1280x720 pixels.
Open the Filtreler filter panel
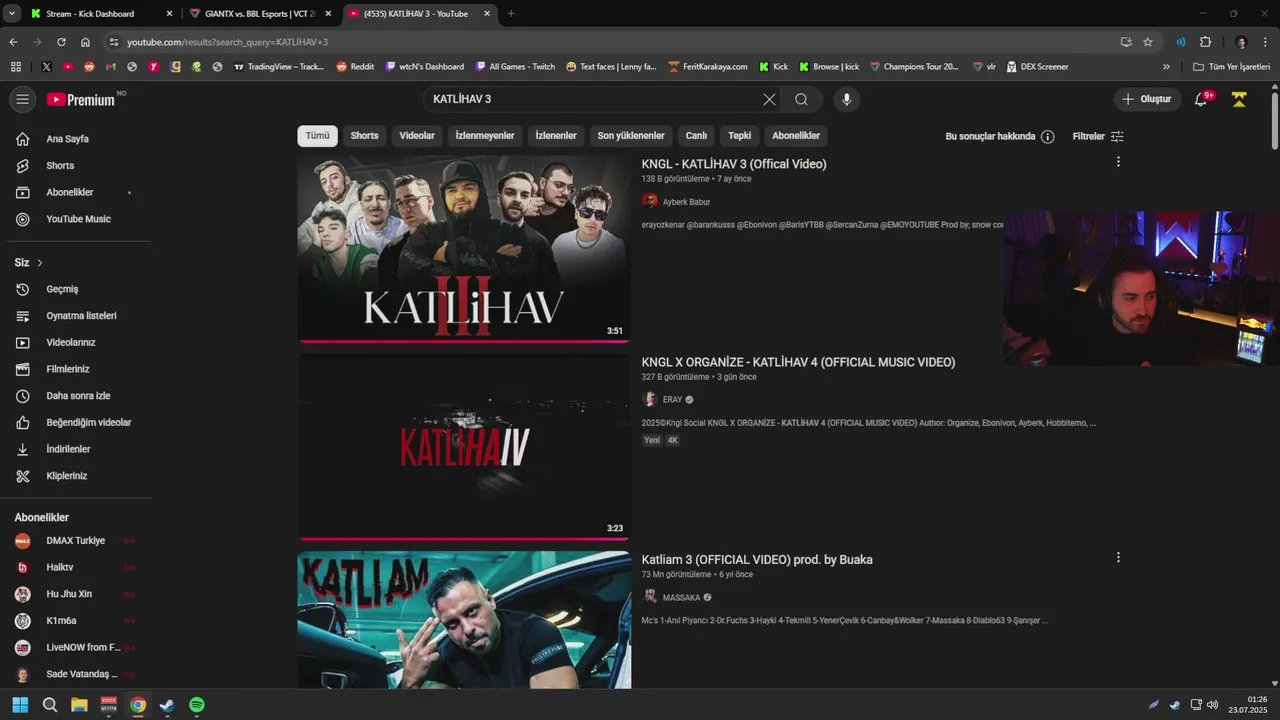tap(1098, 136)
